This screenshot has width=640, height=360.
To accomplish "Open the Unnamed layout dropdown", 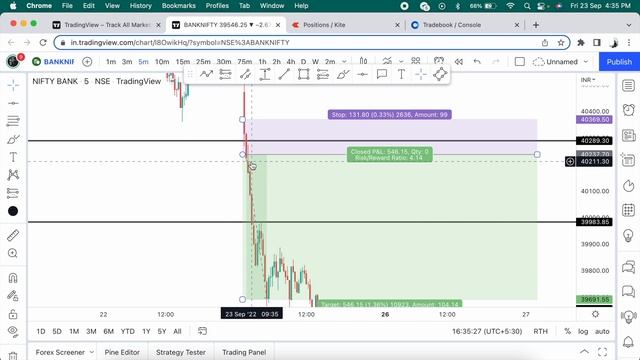I will tap(561, 62).
